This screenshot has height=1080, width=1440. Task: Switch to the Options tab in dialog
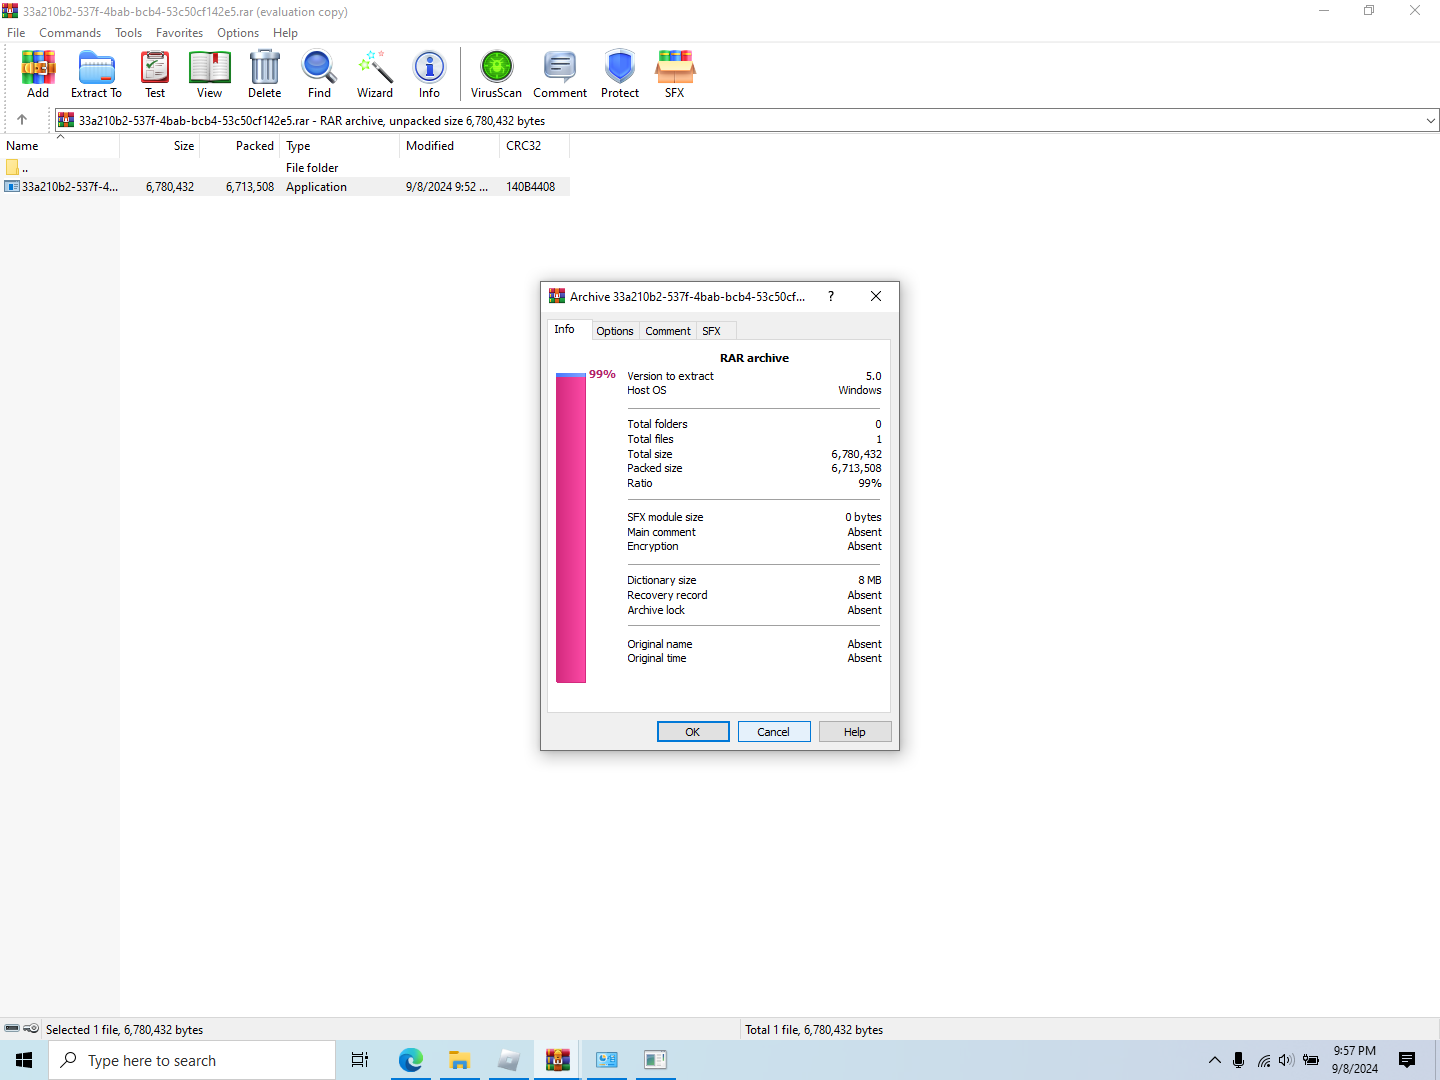pos(615,331)
